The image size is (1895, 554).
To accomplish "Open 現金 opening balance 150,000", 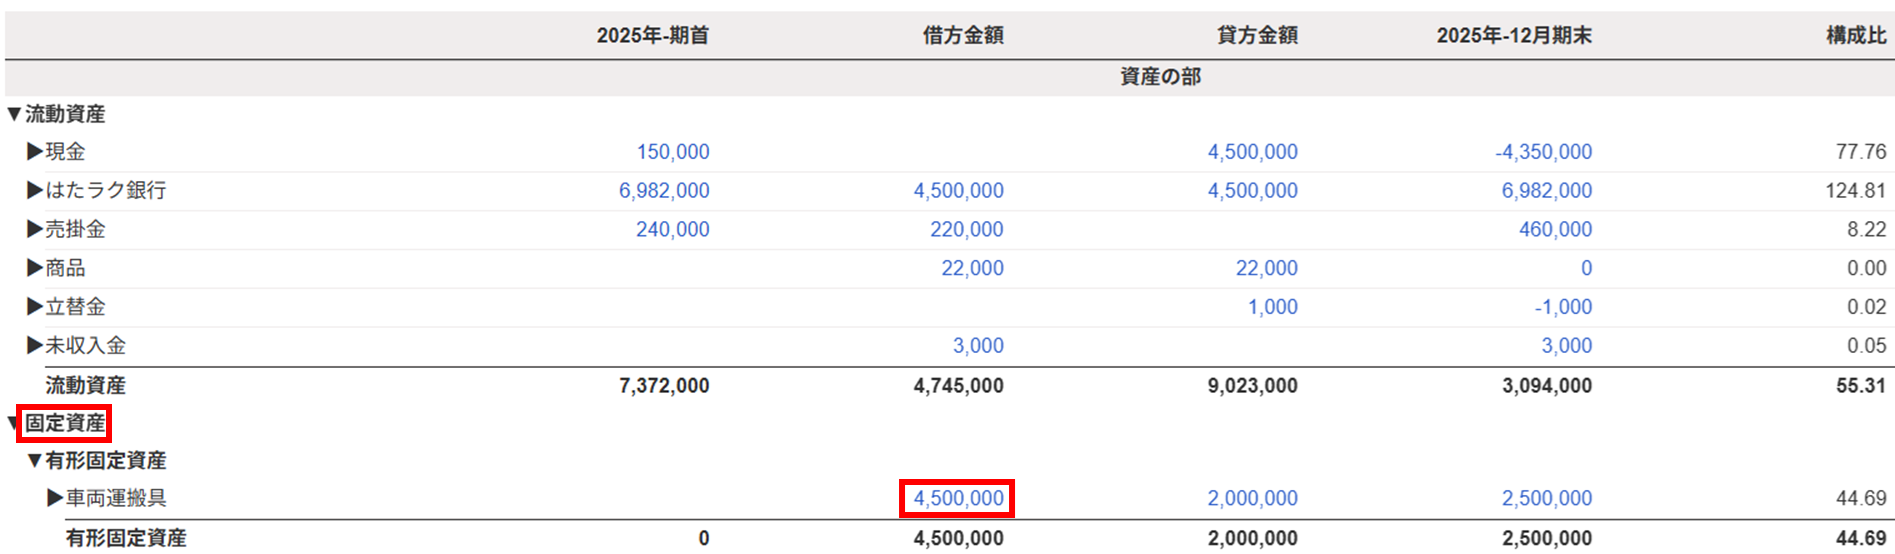I will 673,152.
